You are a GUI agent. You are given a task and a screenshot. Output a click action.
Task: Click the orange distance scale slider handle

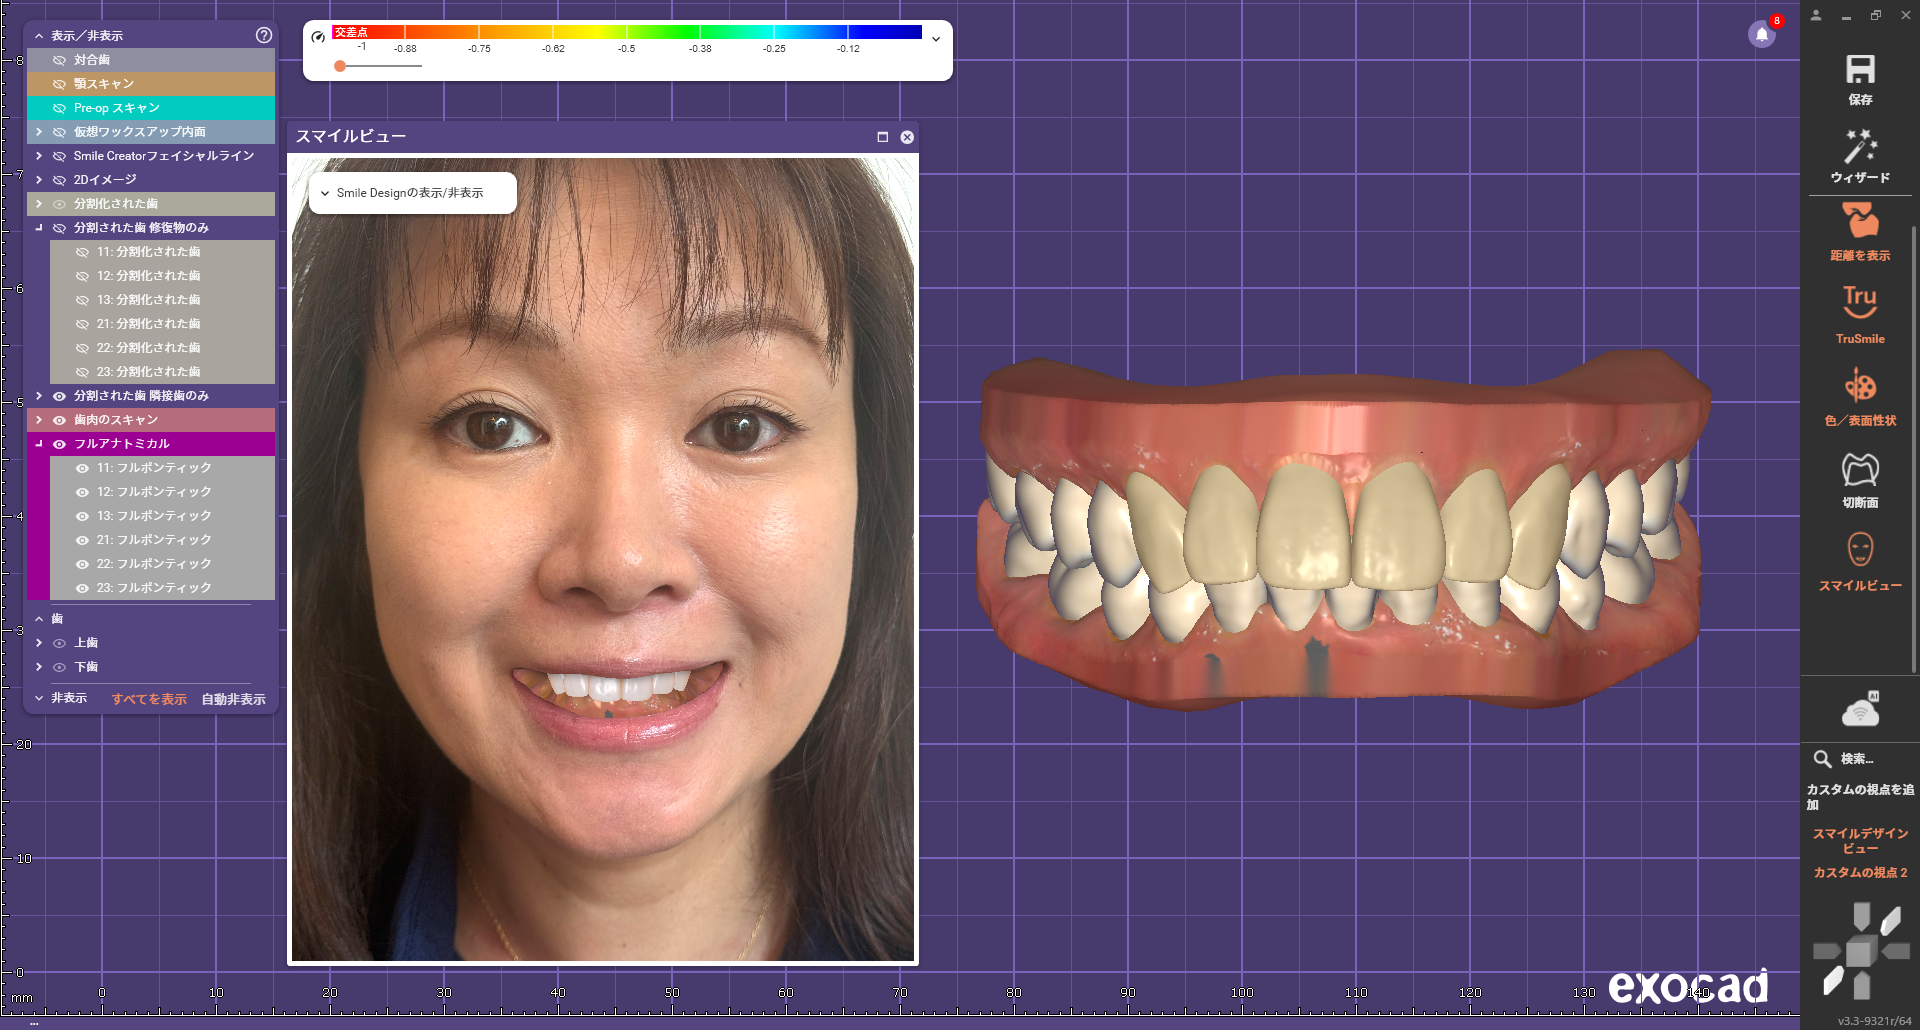[340, 66]
